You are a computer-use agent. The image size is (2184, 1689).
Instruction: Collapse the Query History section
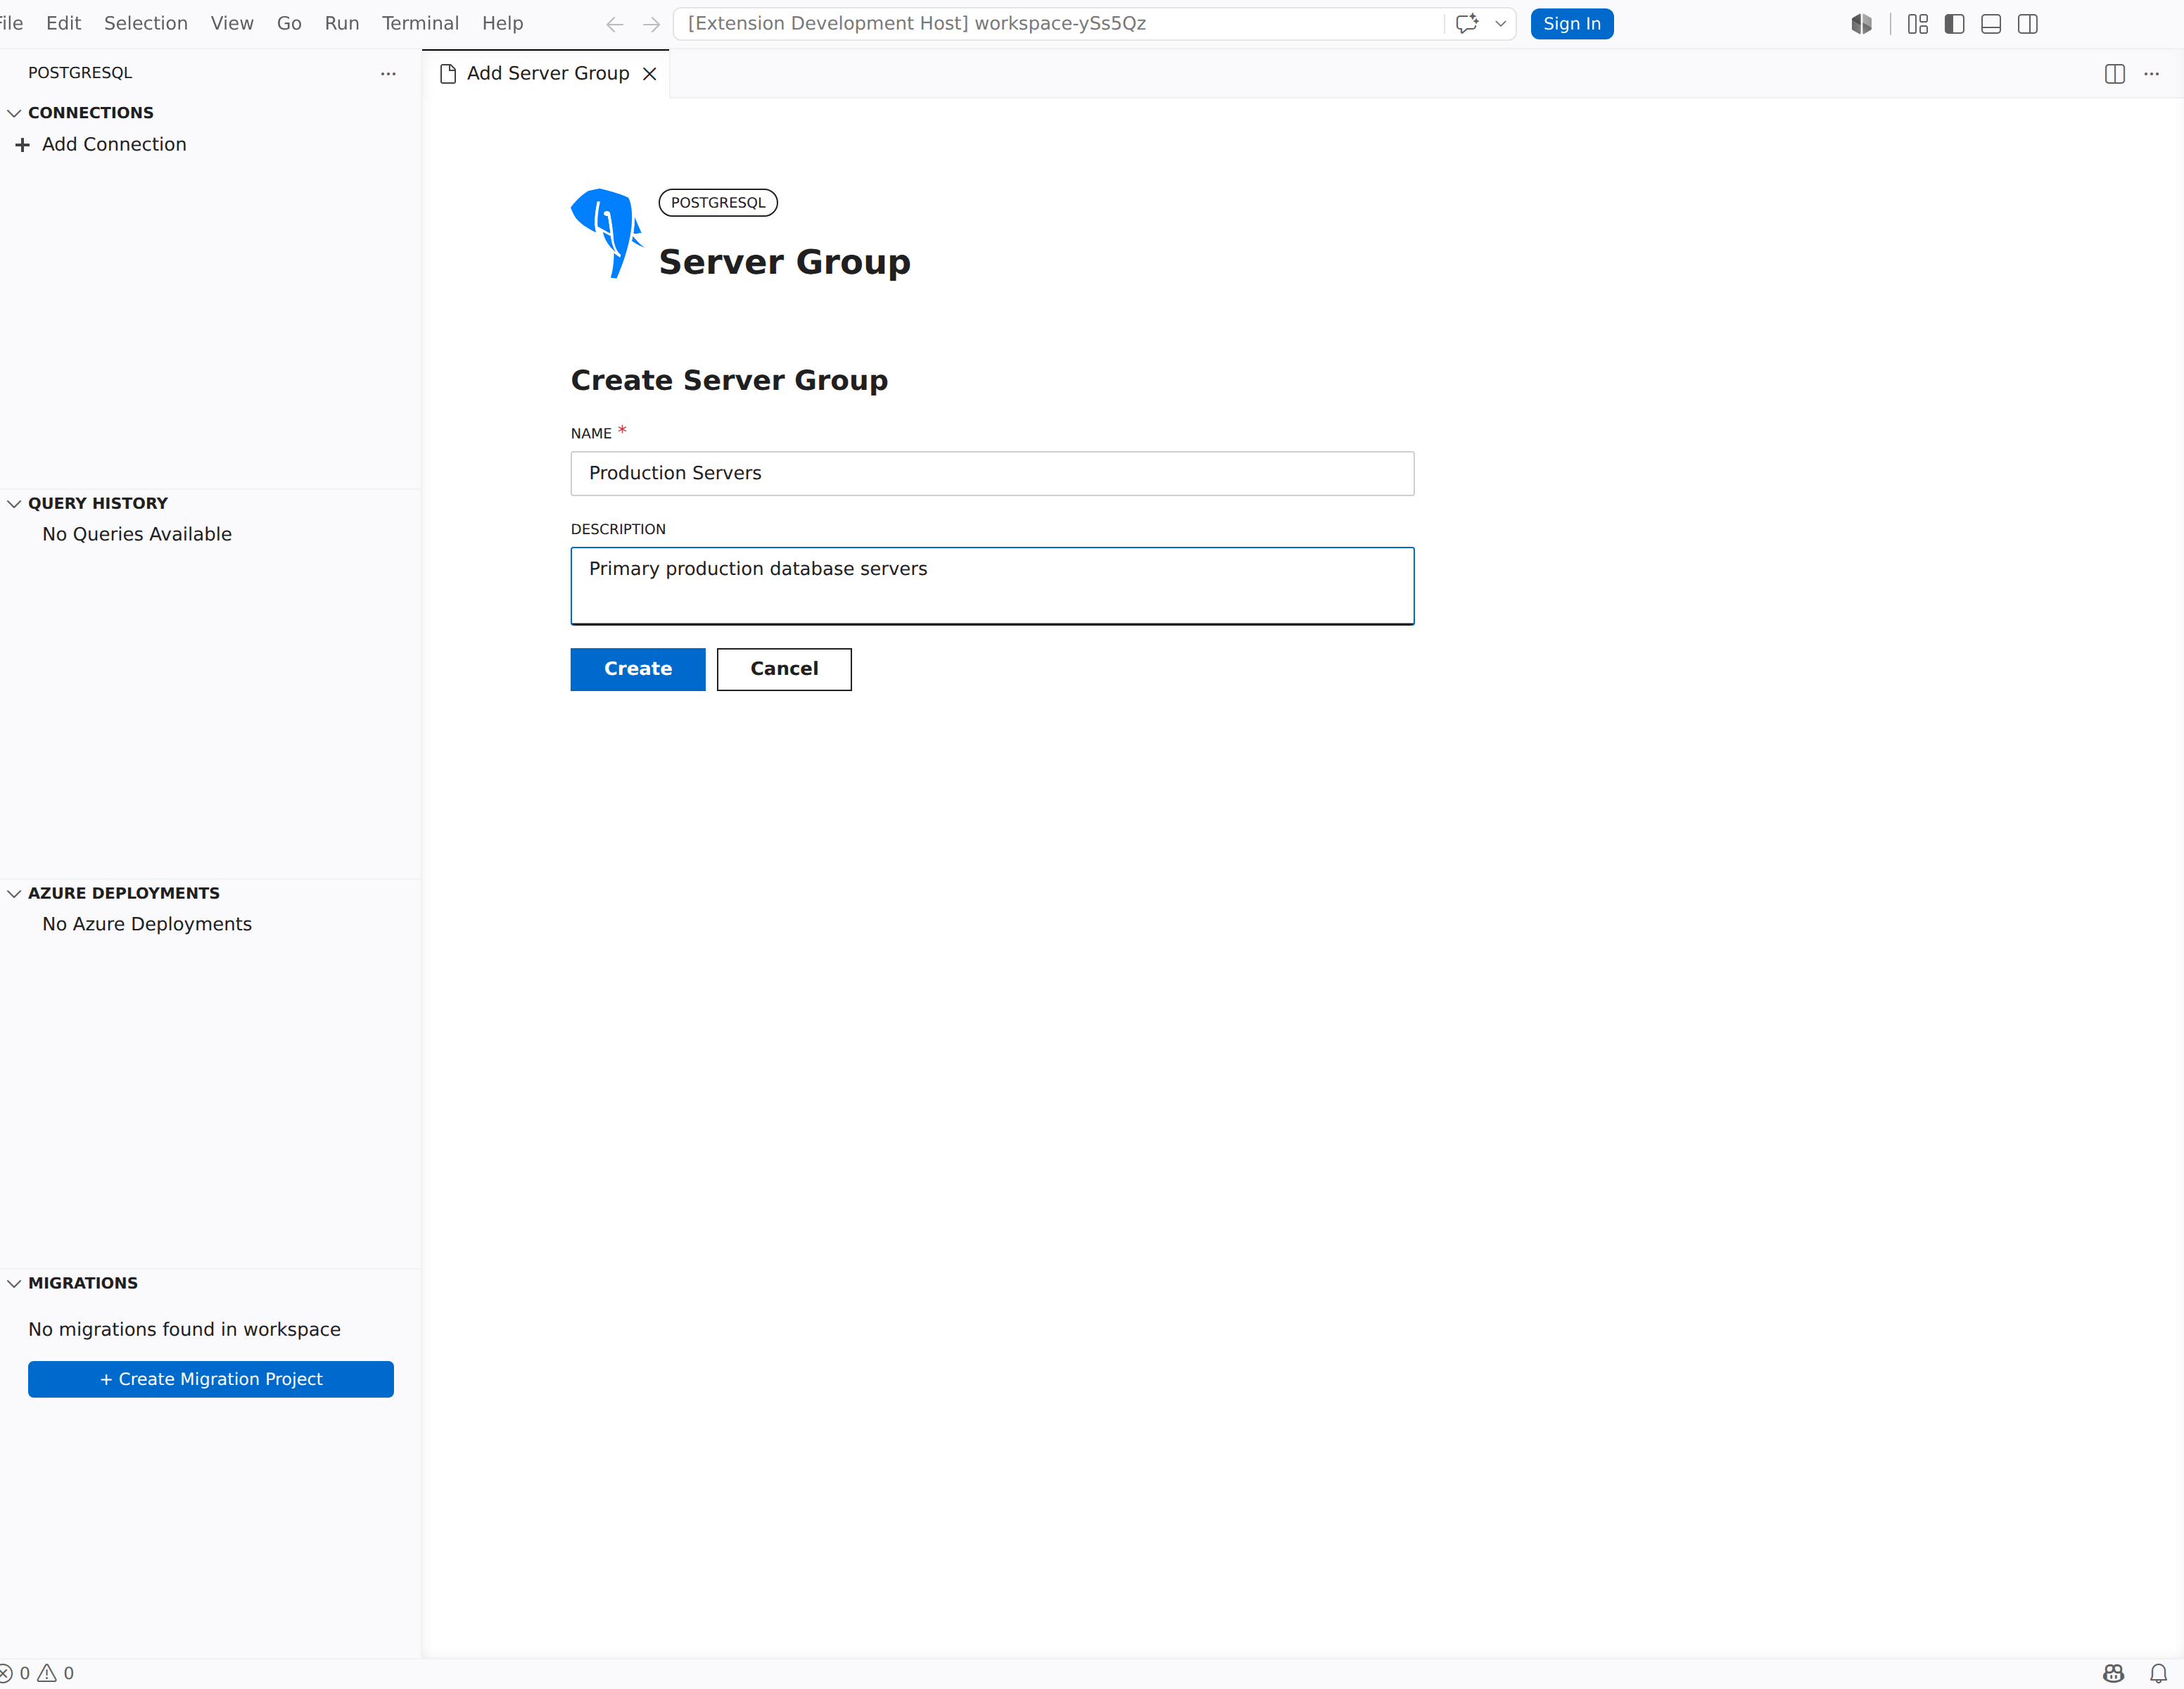pyautogui.click(x=14, y=504)
